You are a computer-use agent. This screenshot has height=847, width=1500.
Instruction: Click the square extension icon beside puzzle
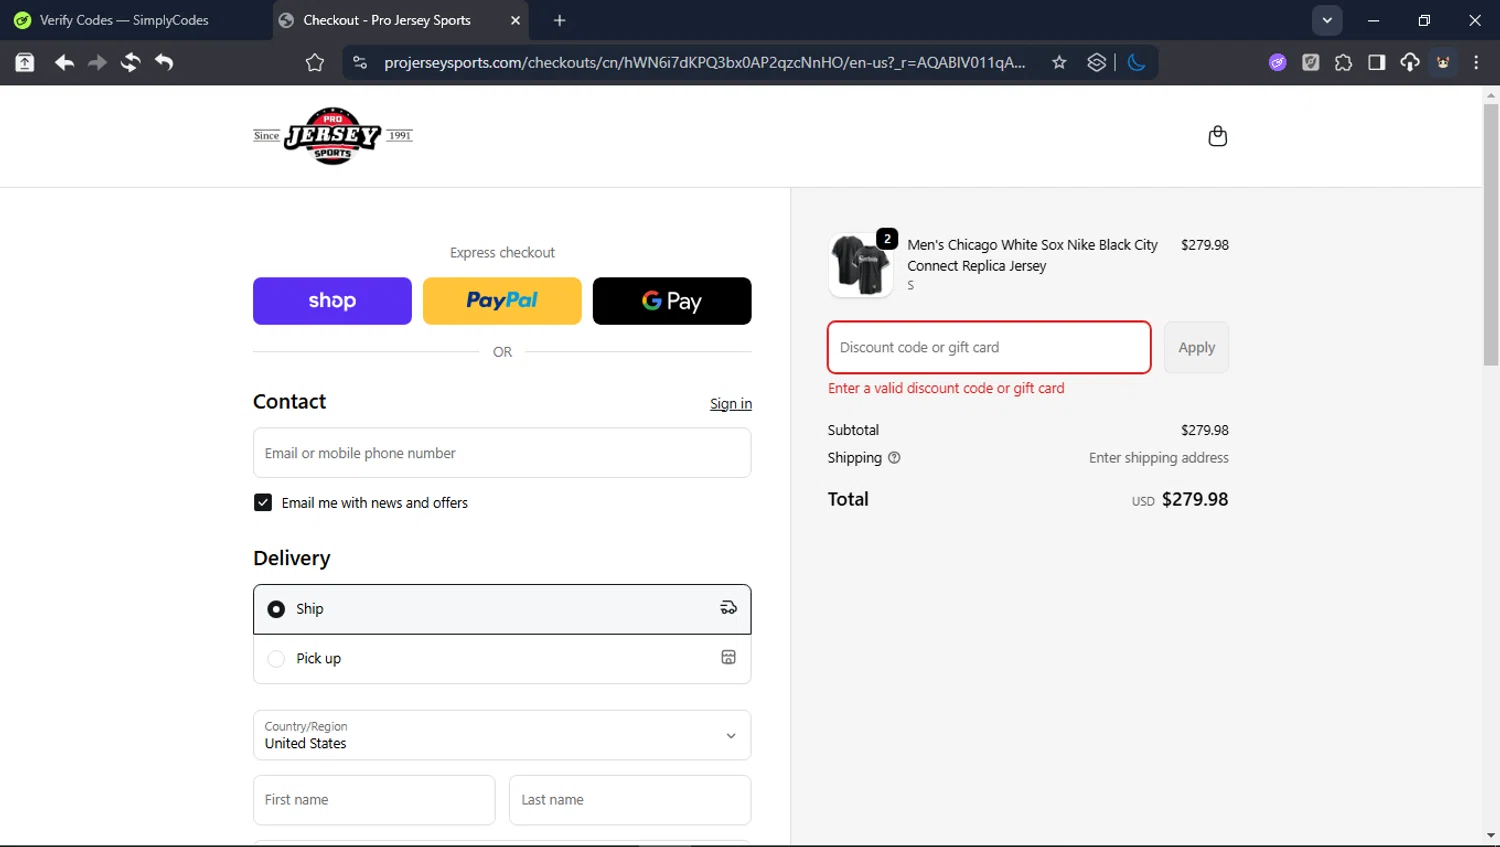tap(1310, 62)
